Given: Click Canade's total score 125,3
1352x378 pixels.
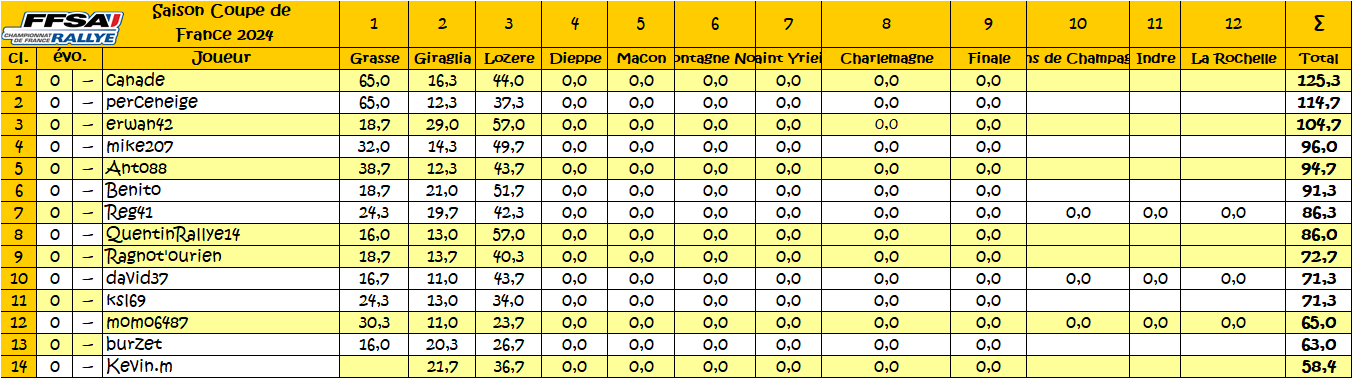Looking at the screenshot, I should coord(1316,80).
